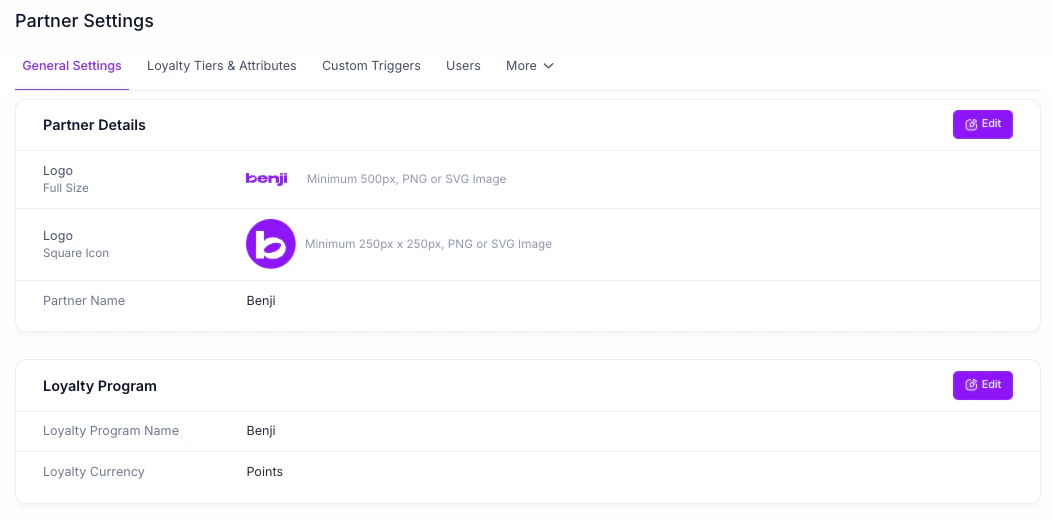Edit the Loyalty Program section
The height and width of the screenshot is (520, 1053).
pyautogui.click(x=982, y=385)
